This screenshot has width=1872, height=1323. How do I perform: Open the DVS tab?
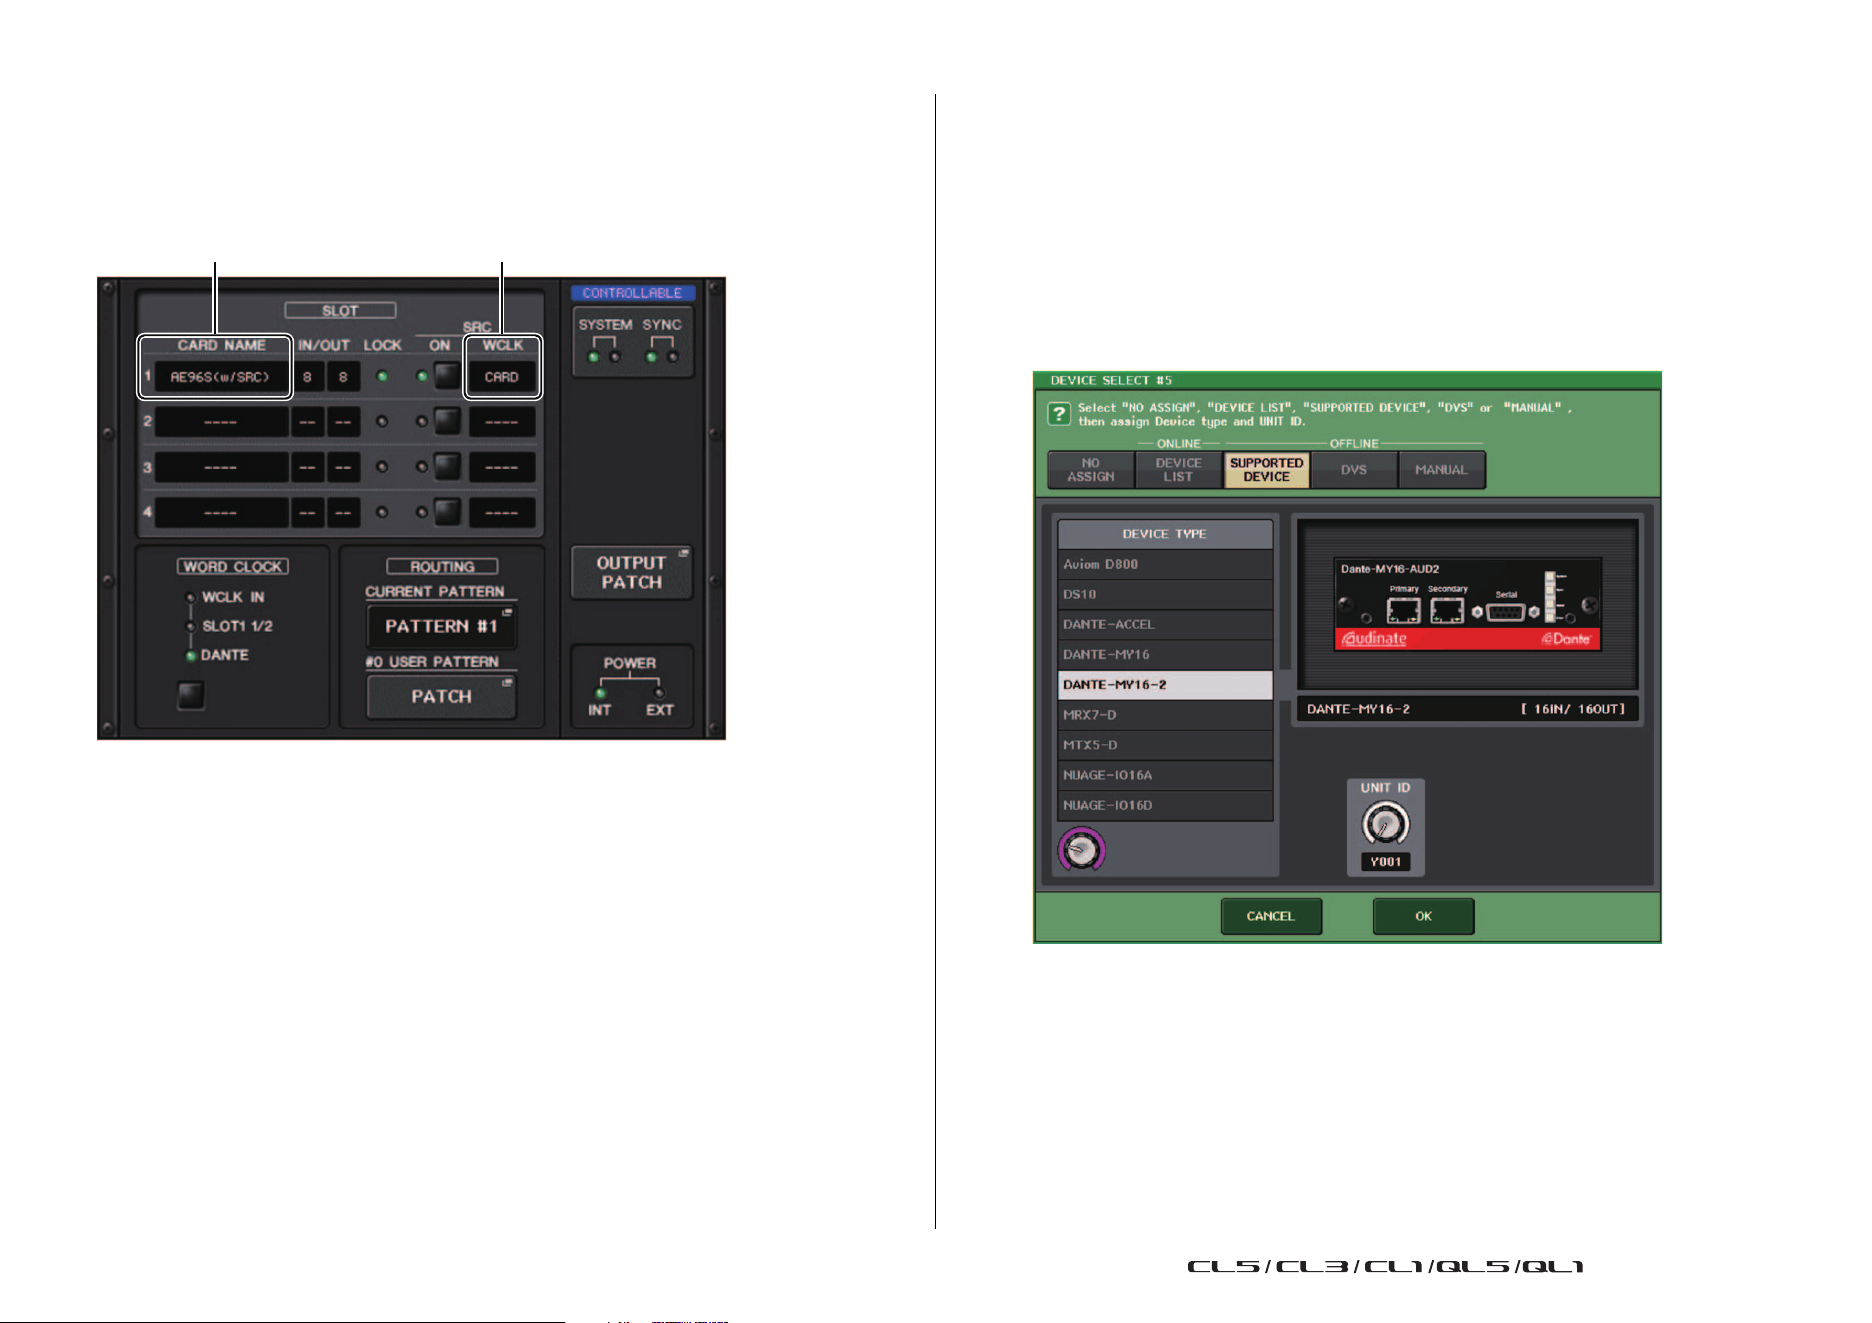coord(1353,470)
